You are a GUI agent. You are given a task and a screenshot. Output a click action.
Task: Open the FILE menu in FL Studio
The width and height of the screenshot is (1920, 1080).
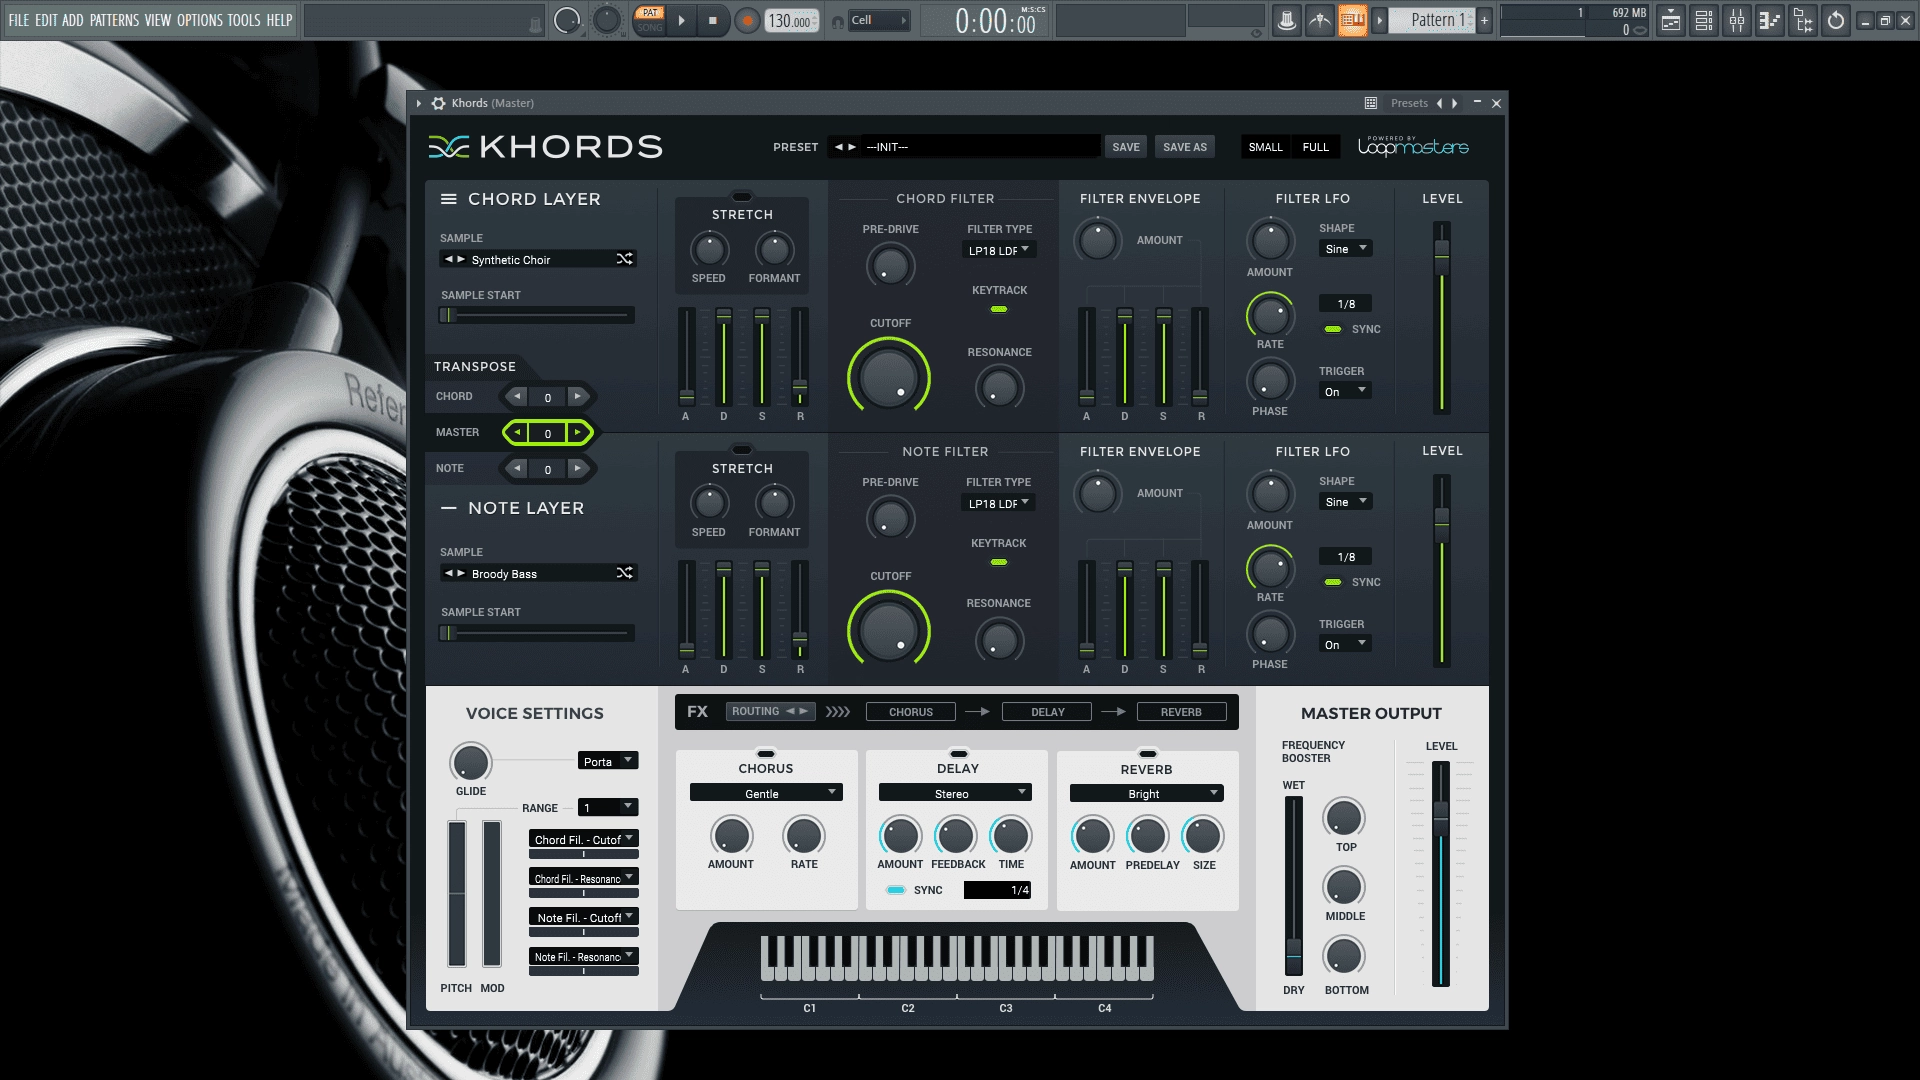(x=18, y=20)
